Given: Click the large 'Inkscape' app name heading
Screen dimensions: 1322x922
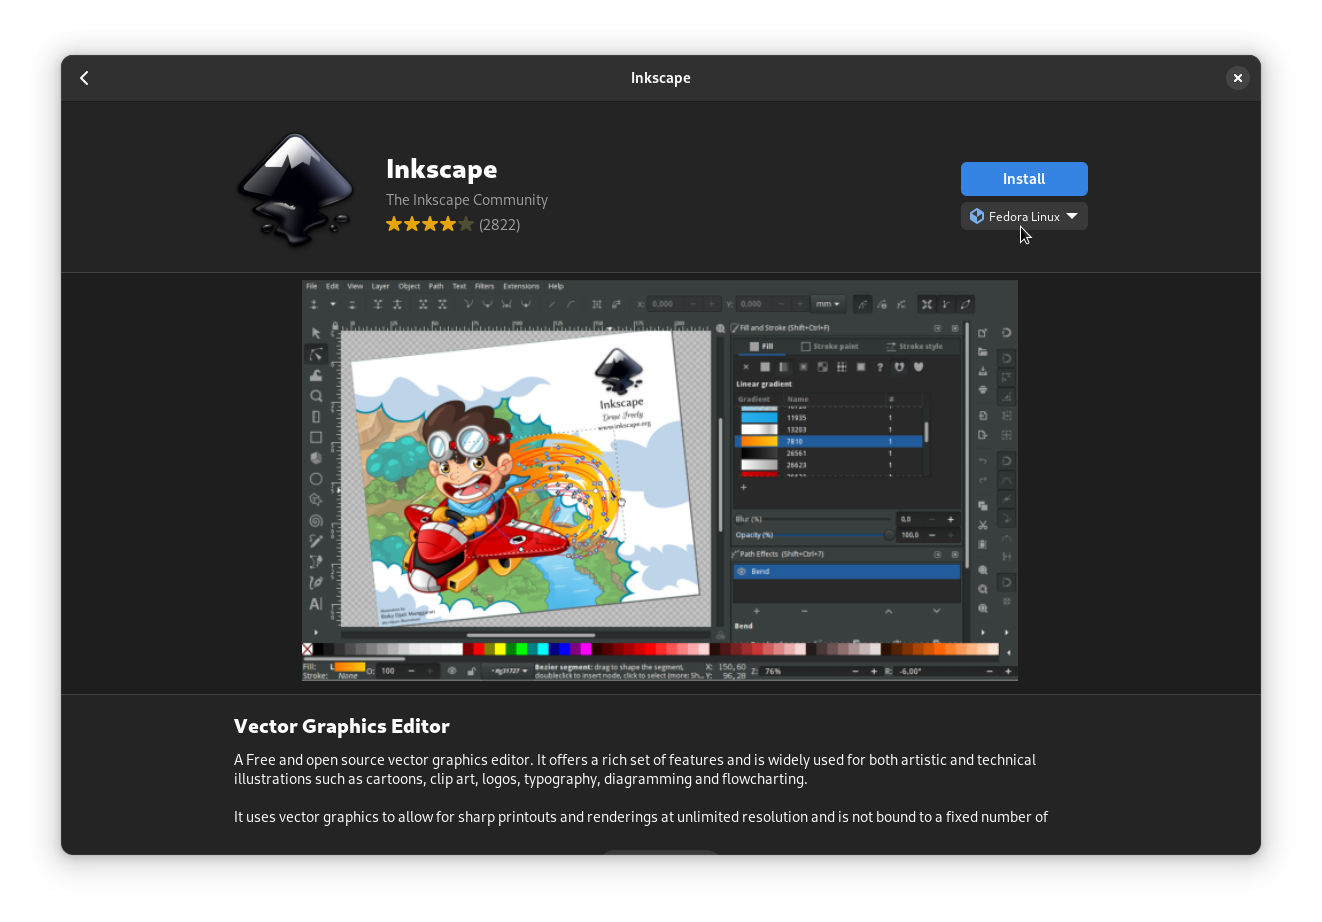Looking at the screenshot, I should pyautogui.click(x=442, y=169).
